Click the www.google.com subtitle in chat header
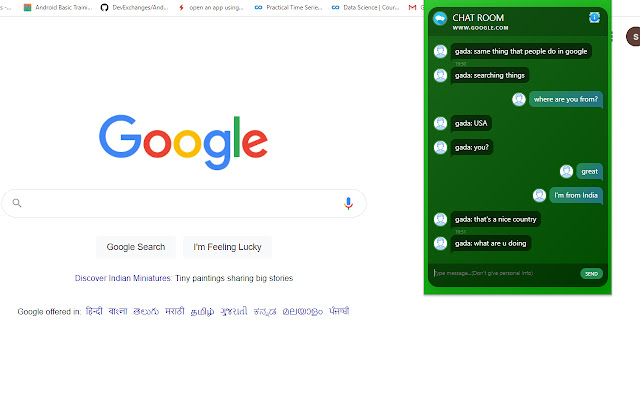The height and width of the screenshot is (400, 640). [480, 28]
